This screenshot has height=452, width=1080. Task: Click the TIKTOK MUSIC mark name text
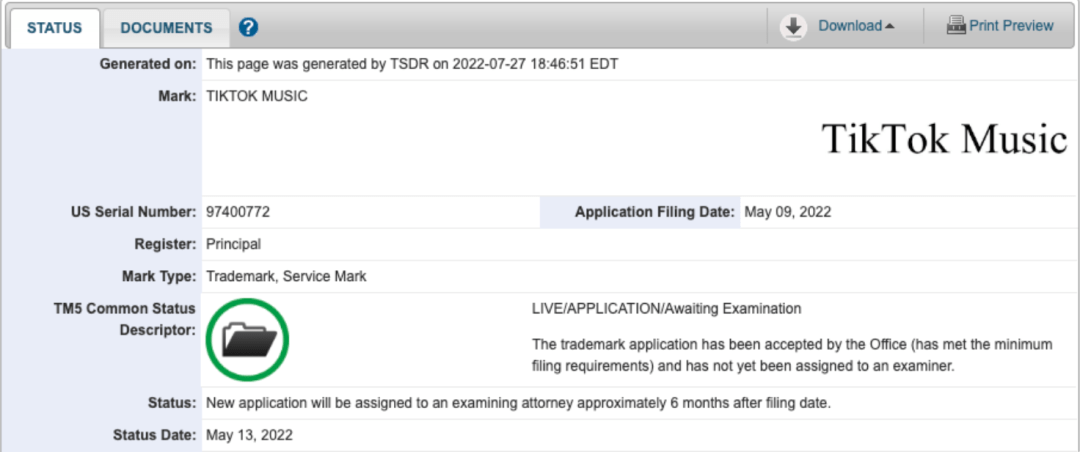pyautogui.click(x=257, y=96)
